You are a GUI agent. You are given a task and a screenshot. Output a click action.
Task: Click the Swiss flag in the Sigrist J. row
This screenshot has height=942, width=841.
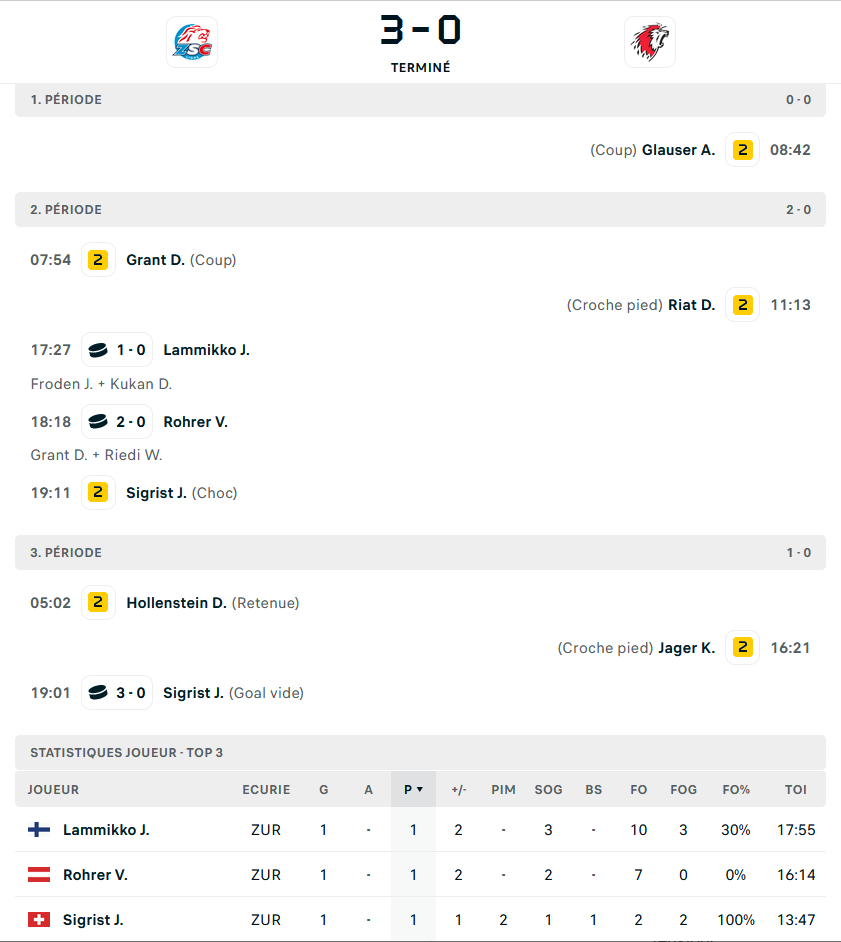point(39,920)
